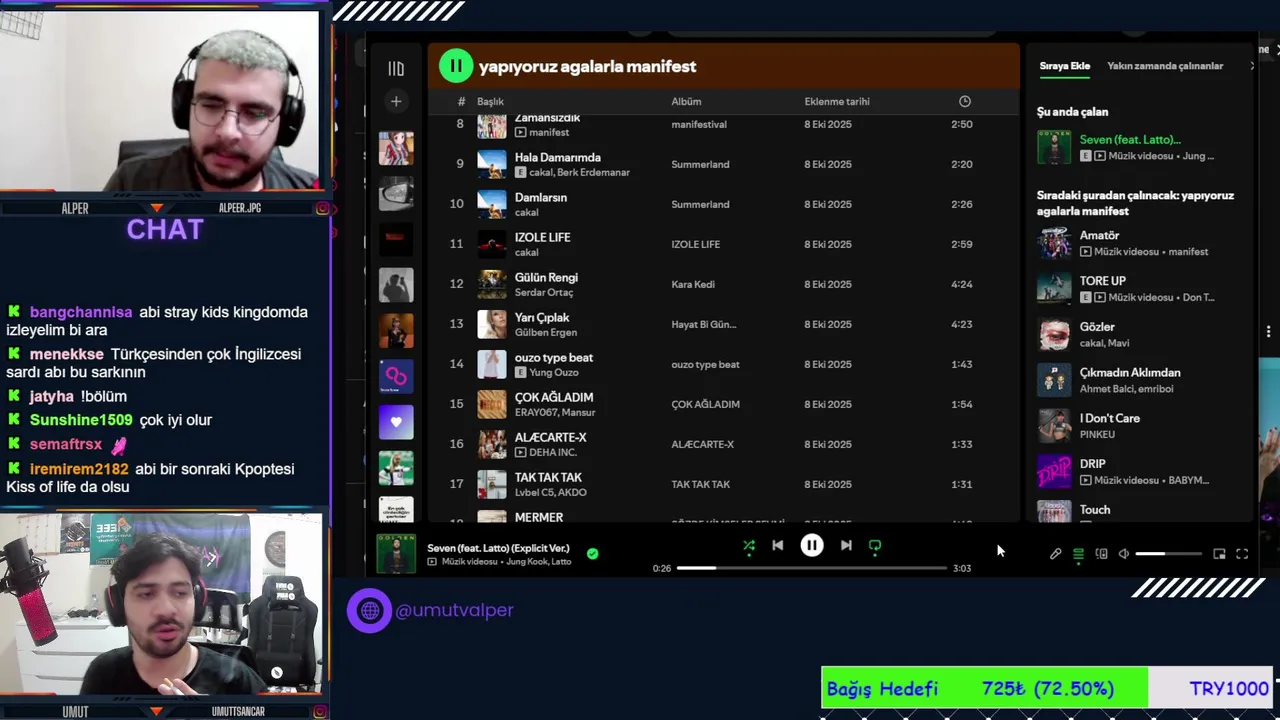Click the Yarı Çıplak song title
Viewport: 1280px width, 720px height.
[542, 317]
